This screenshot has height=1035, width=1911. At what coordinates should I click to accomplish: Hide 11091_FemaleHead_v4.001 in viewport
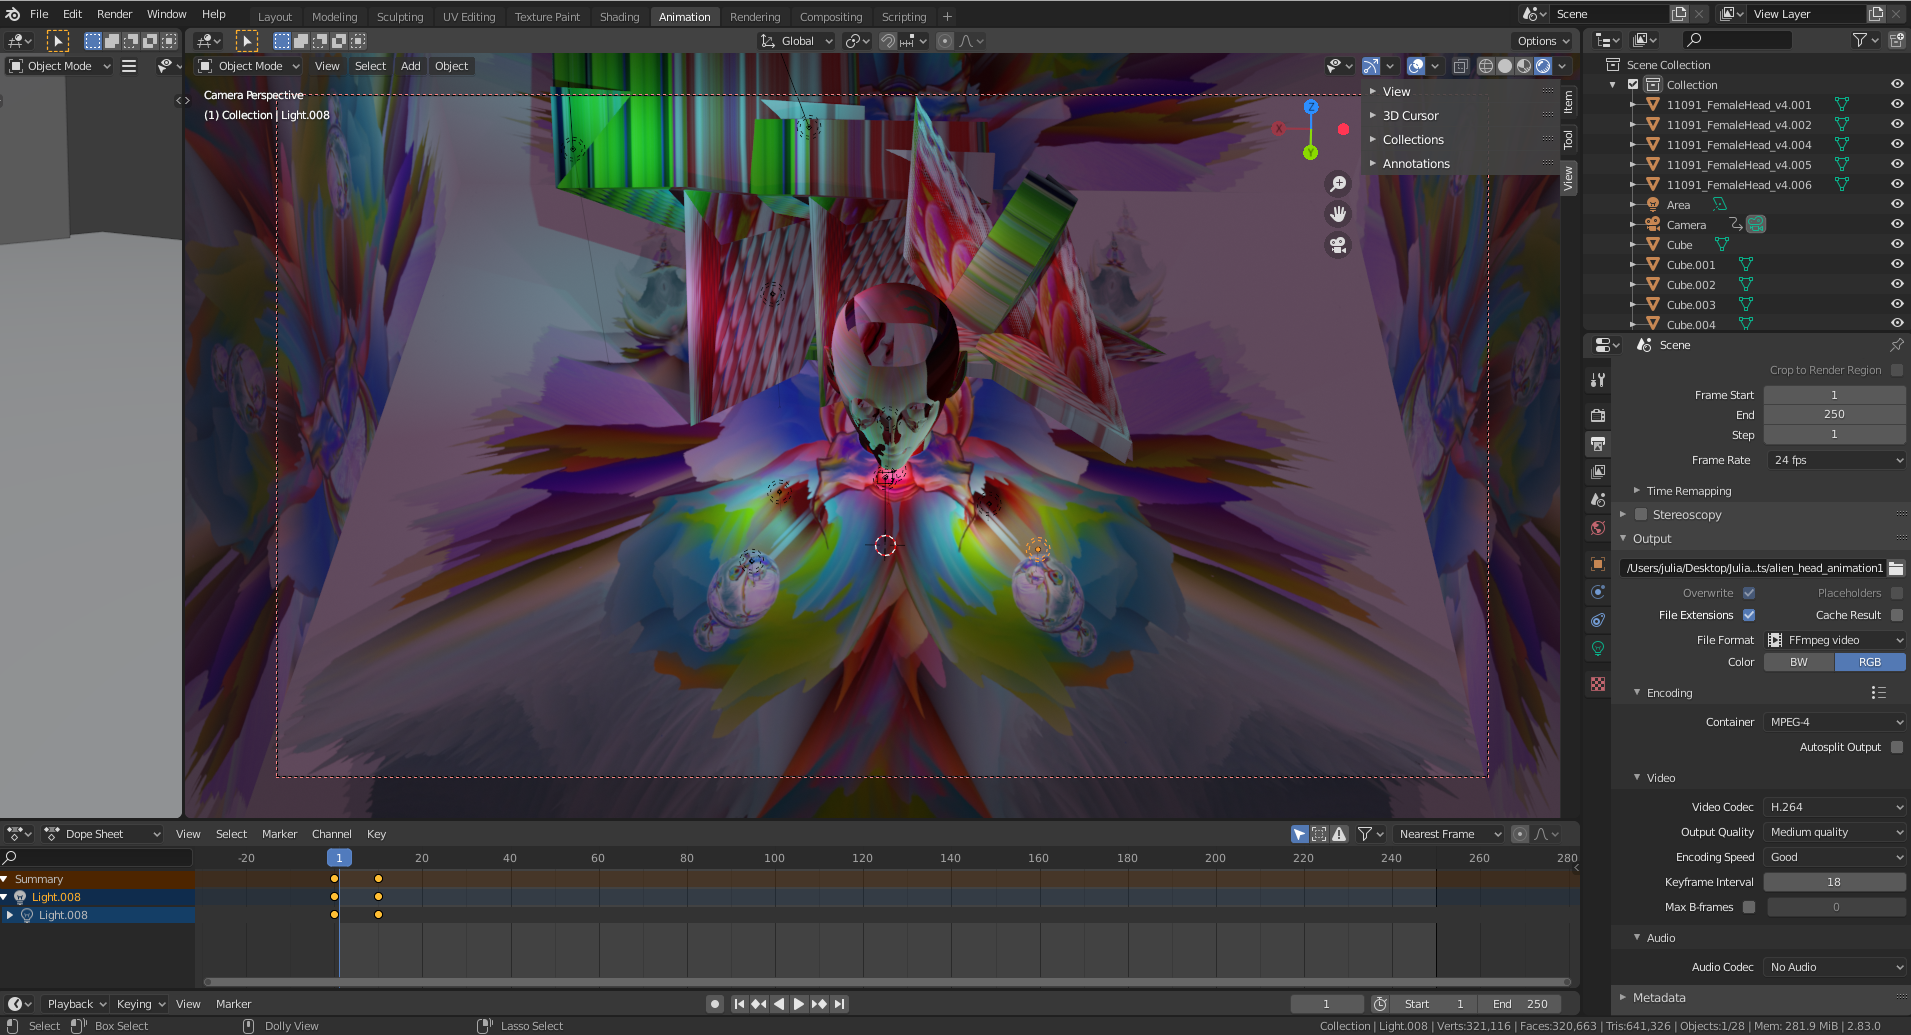(1897, 104)
